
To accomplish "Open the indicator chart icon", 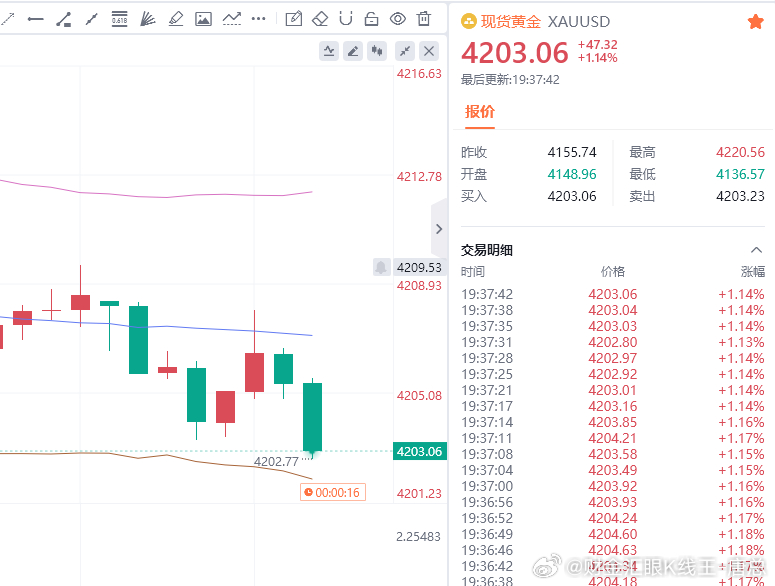I will coord(329,51).
